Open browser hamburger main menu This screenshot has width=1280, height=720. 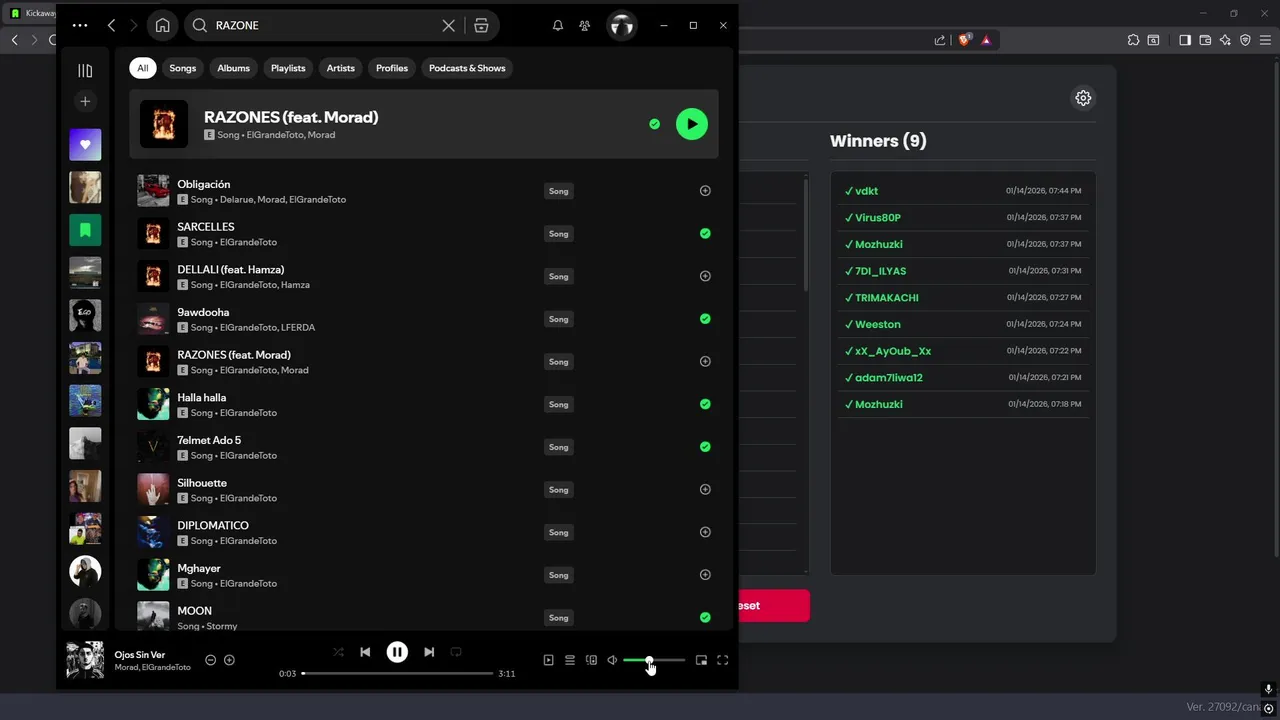pos(1267,40)
